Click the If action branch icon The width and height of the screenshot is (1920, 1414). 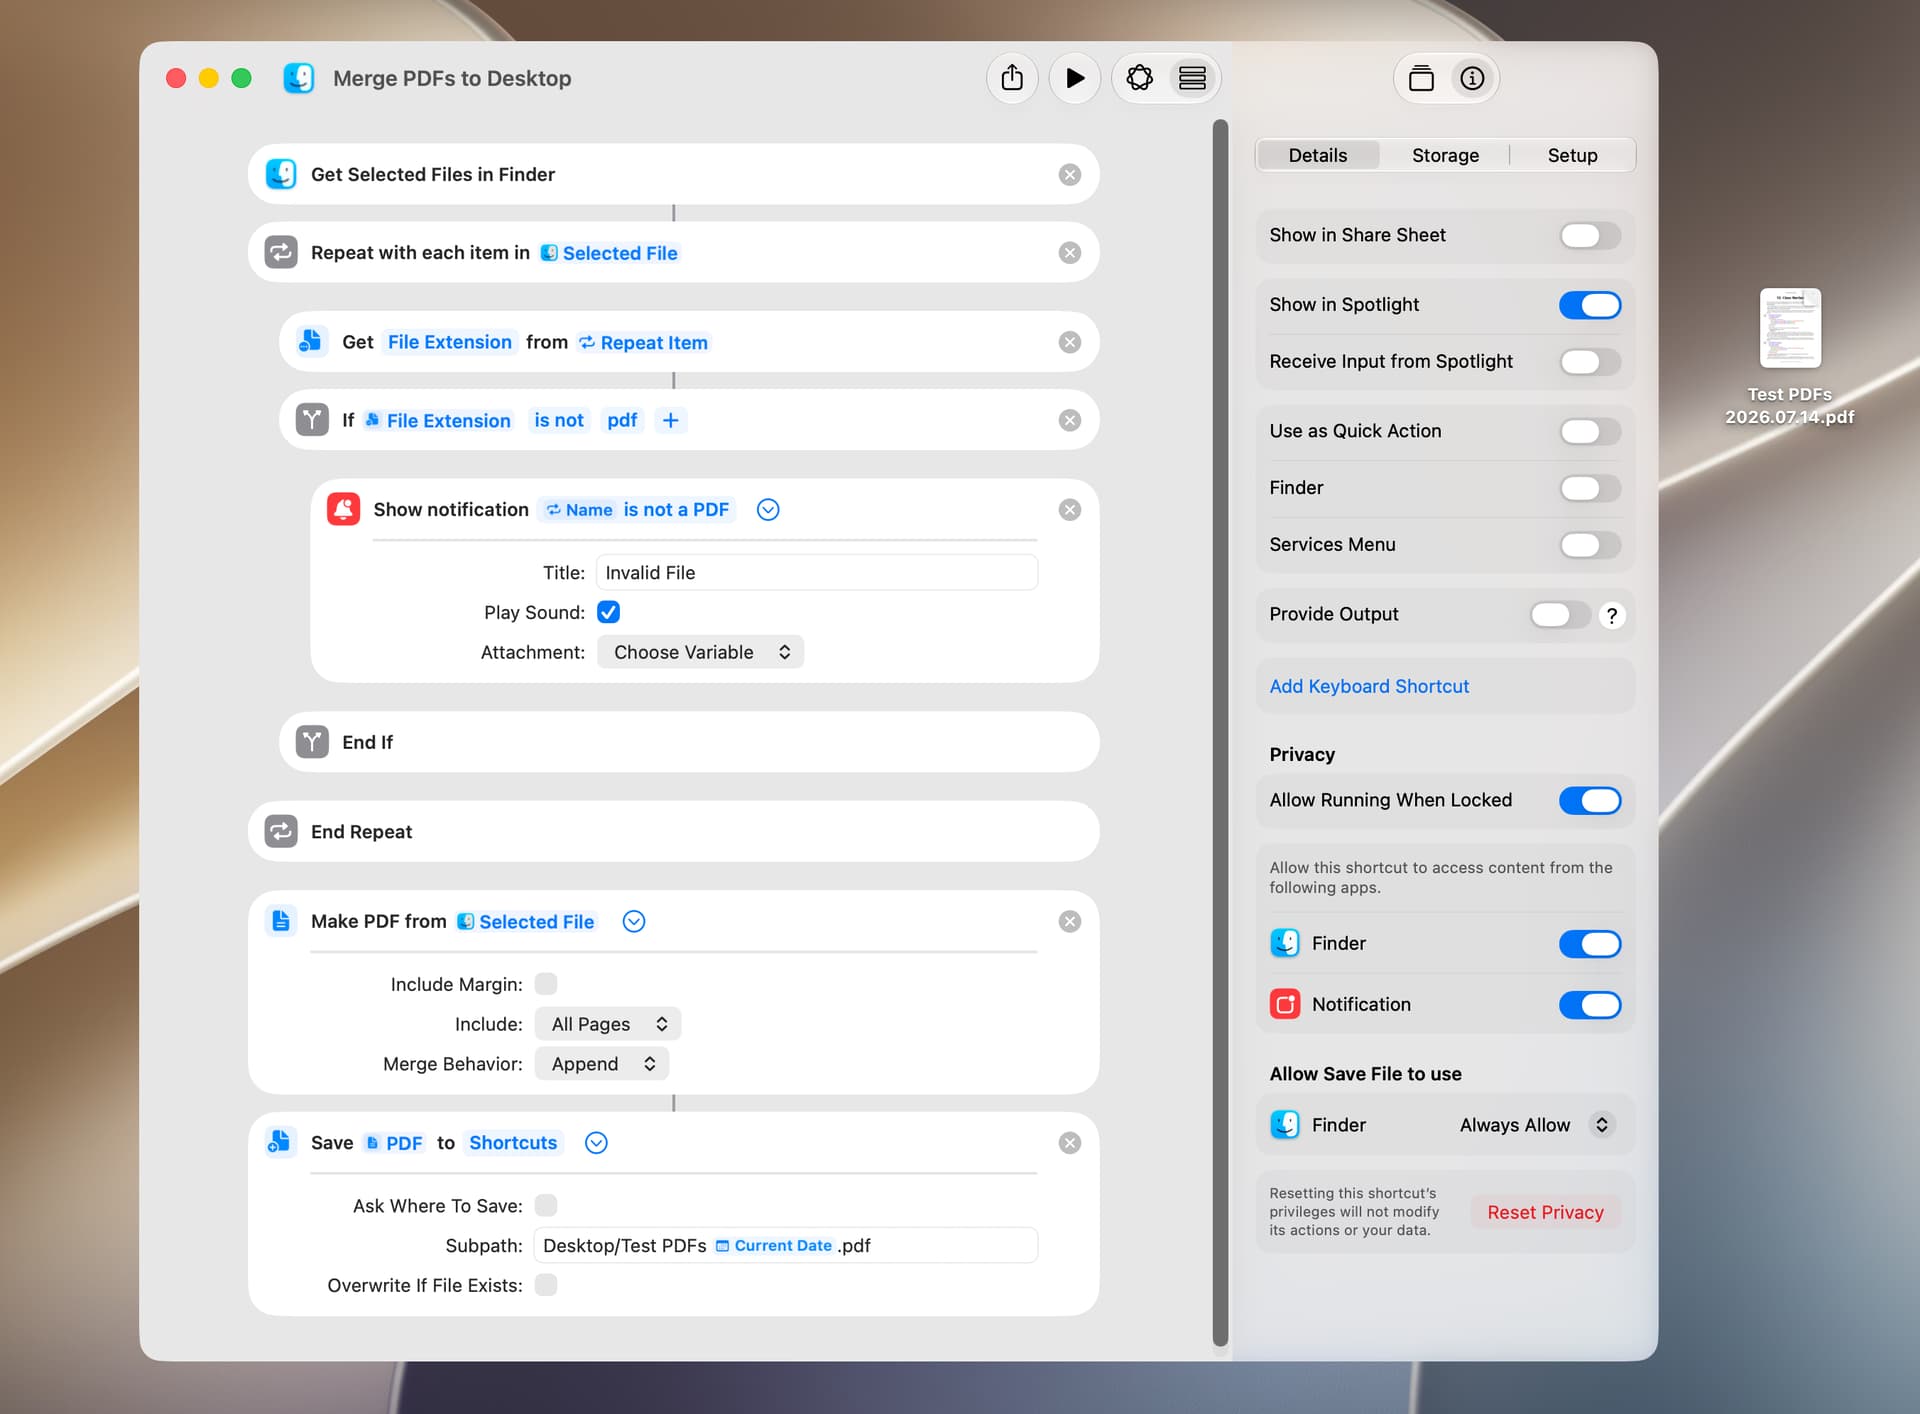pos(312,420)
